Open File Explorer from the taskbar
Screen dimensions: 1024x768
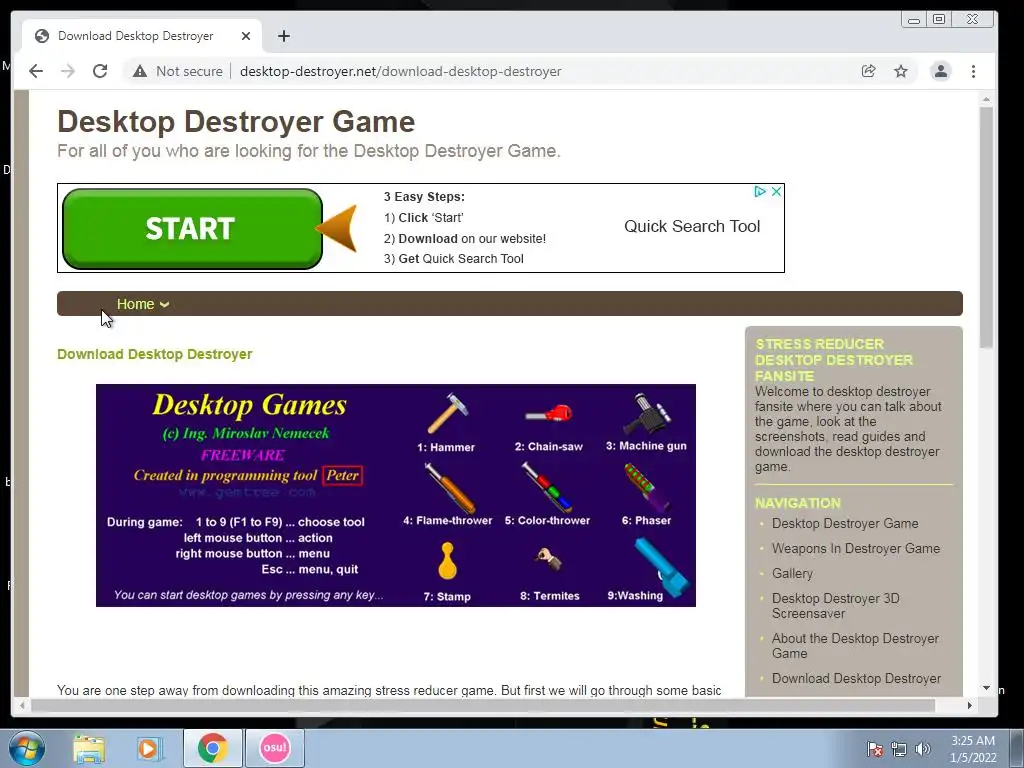pos(89,748)
